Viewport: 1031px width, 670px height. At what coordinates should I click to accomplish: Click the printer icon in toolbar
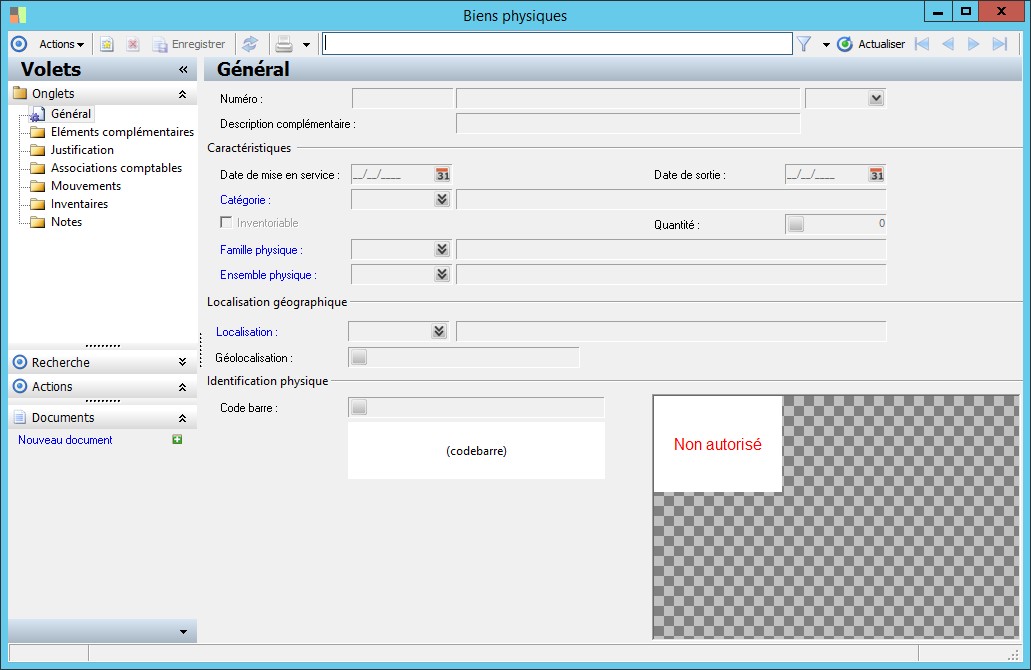click(284, 44)
